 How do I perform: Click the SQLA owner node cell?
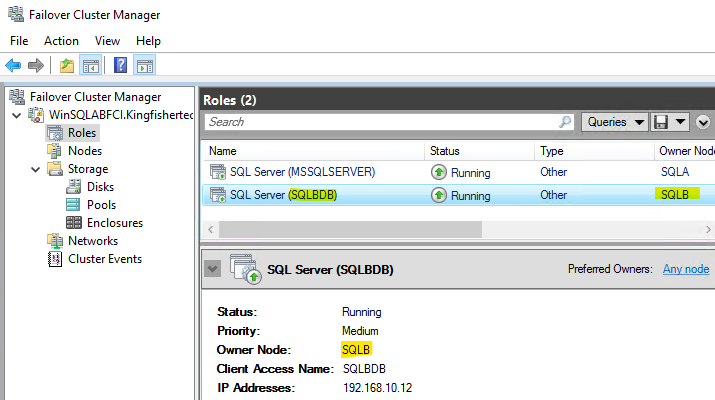pos(675,172)
